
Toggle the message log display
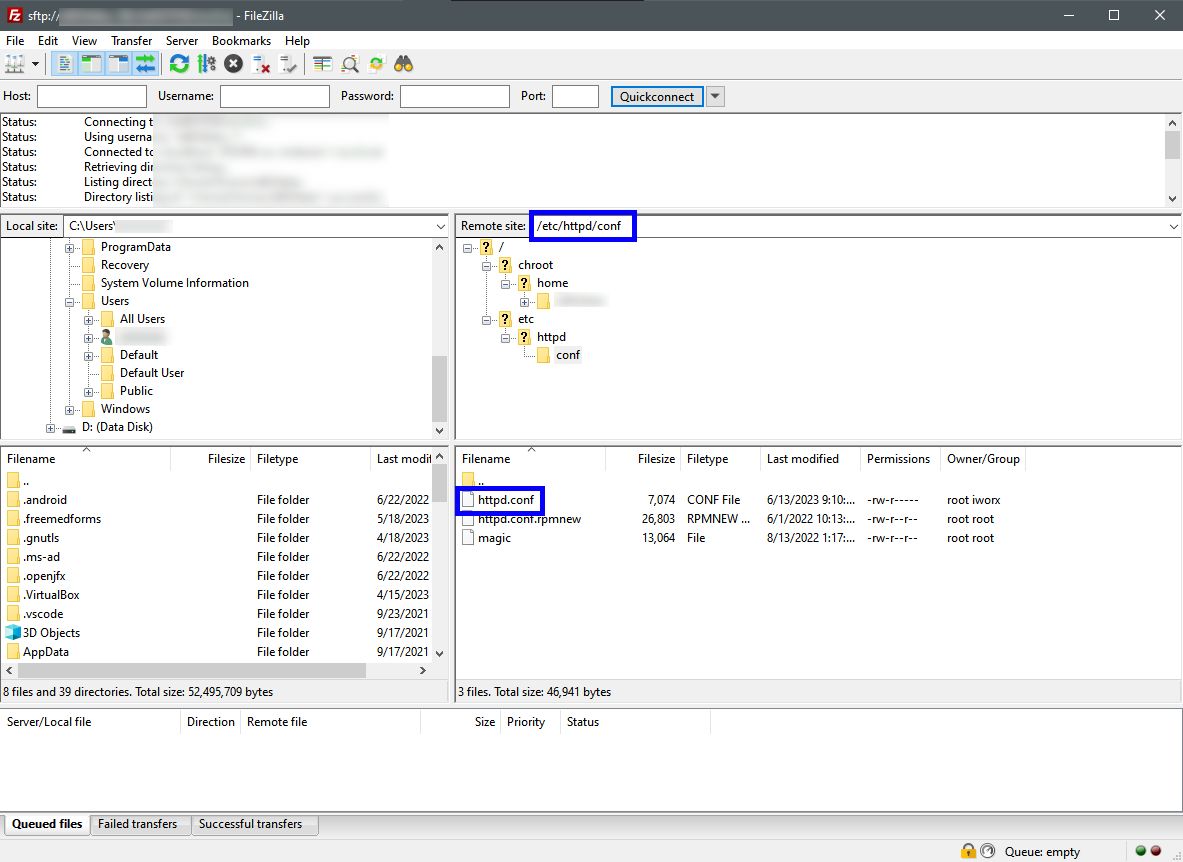click(x=63, y=63)
